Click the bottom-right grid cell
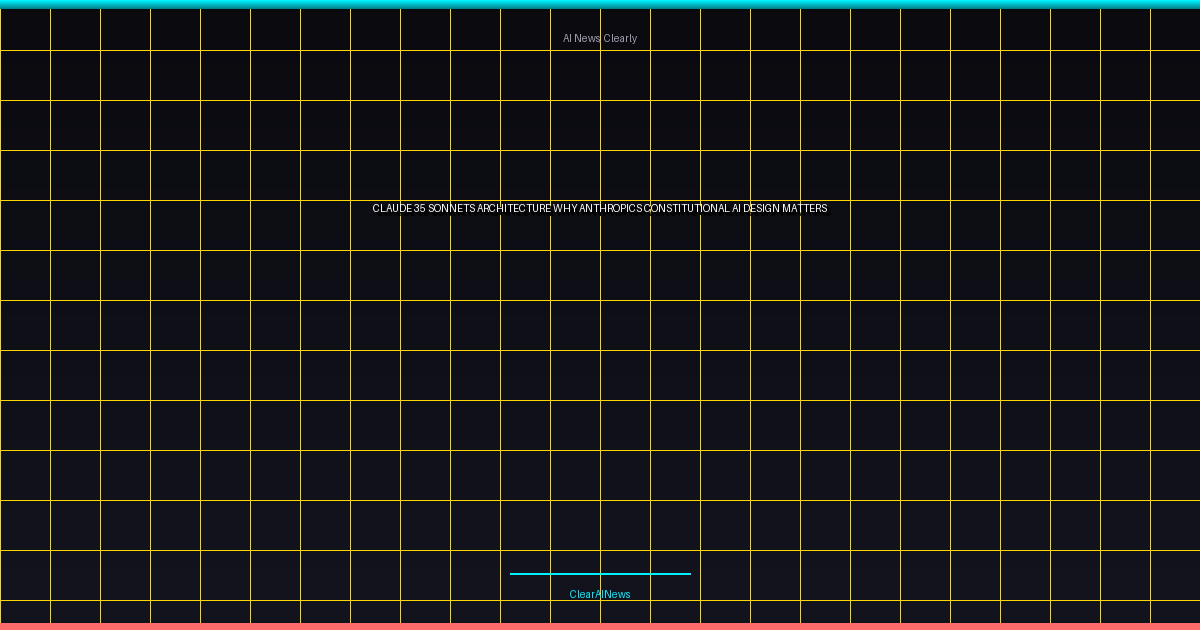This screenshot has height=630, width=1200. [x=1175, y=610]
